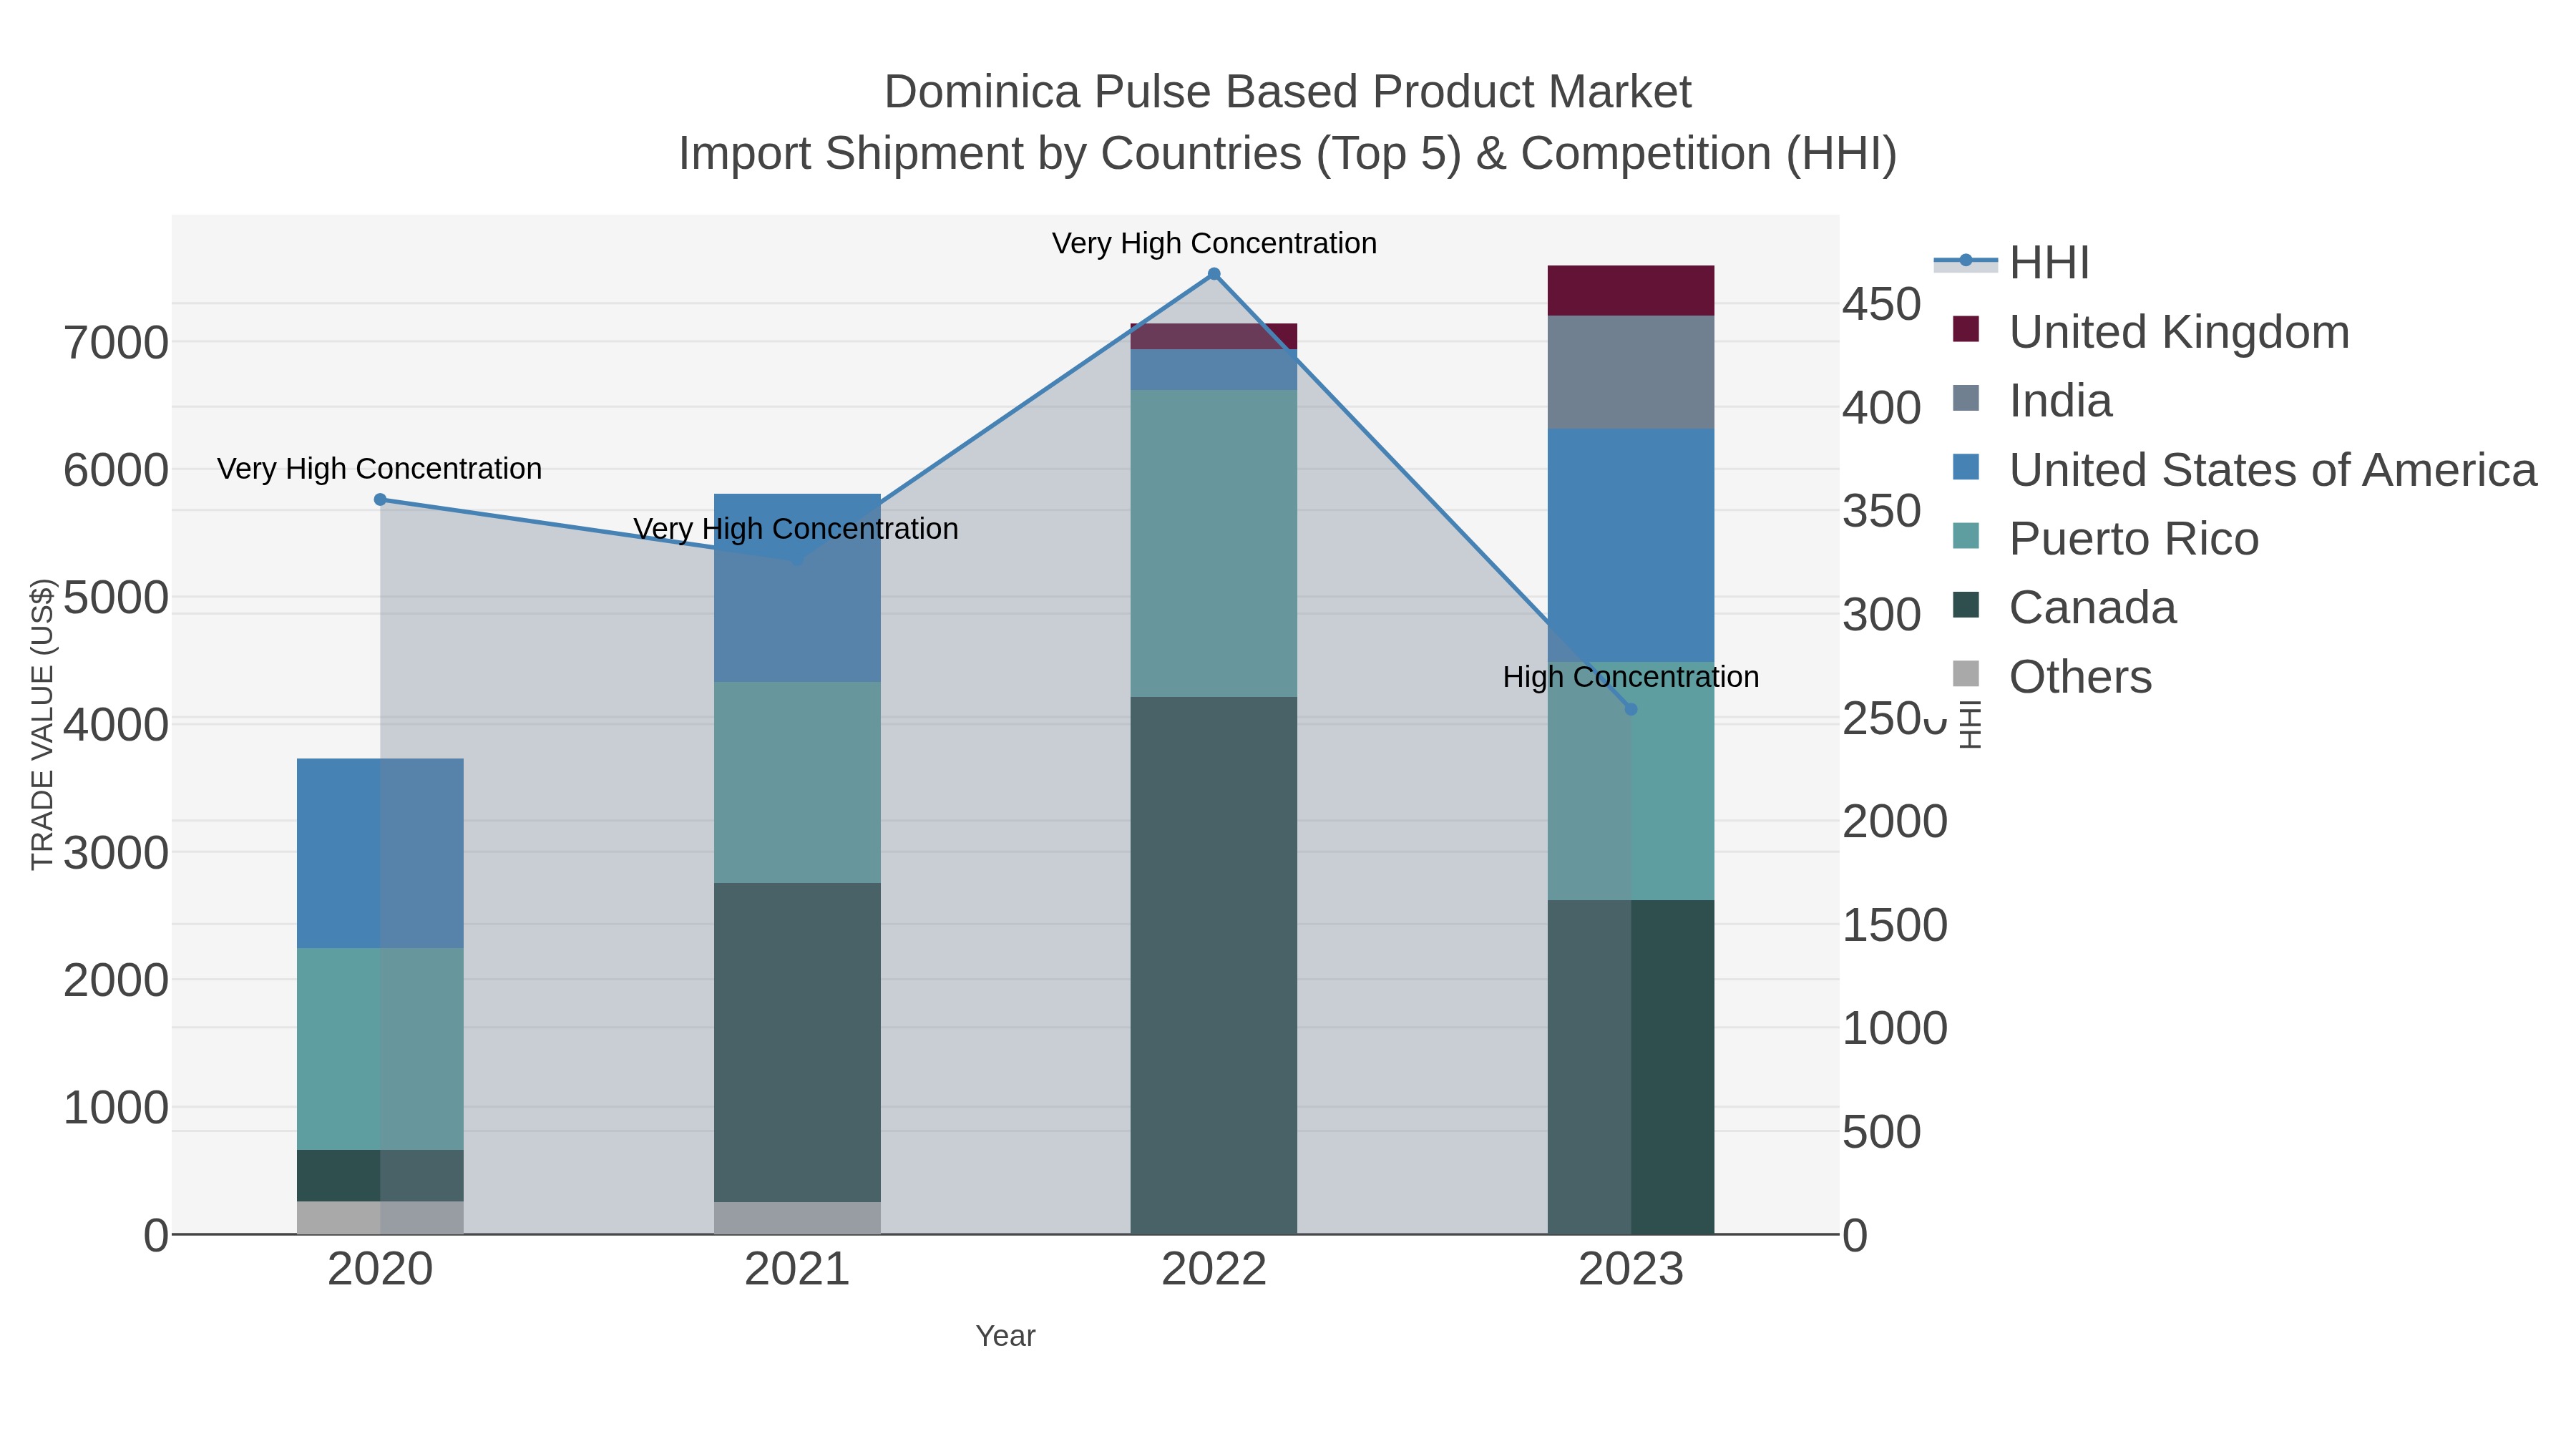
Task: Hide the India series via legend
Action: (2032, 401)
